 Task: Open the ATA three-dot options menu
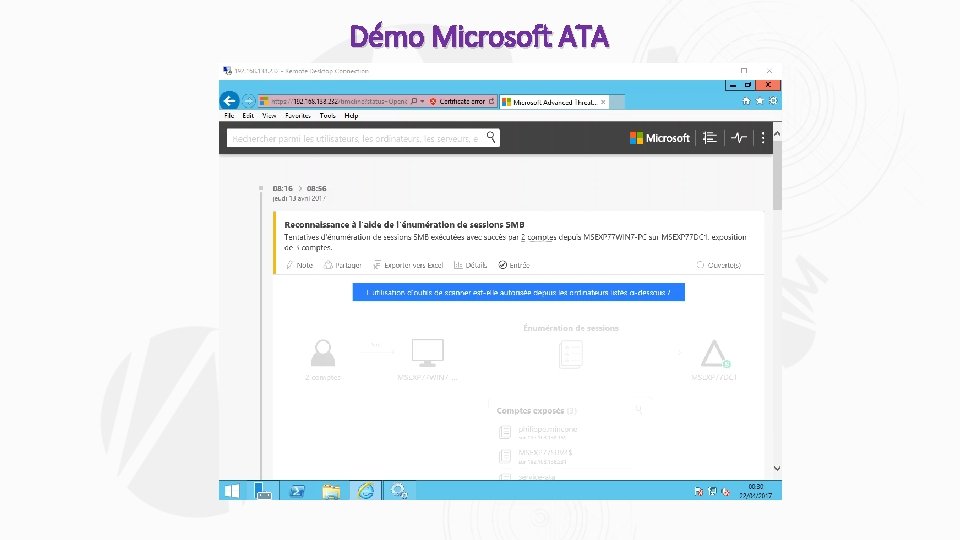(x=763, y=138)
